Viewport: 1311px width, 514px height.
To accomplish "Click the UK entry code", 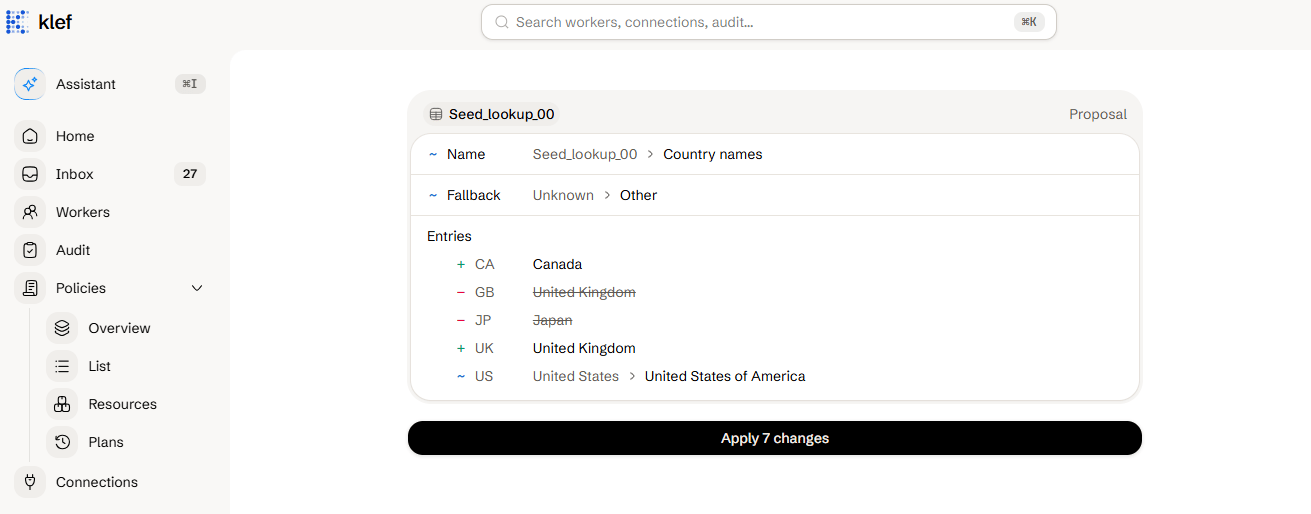I will (x=484, y=348).
